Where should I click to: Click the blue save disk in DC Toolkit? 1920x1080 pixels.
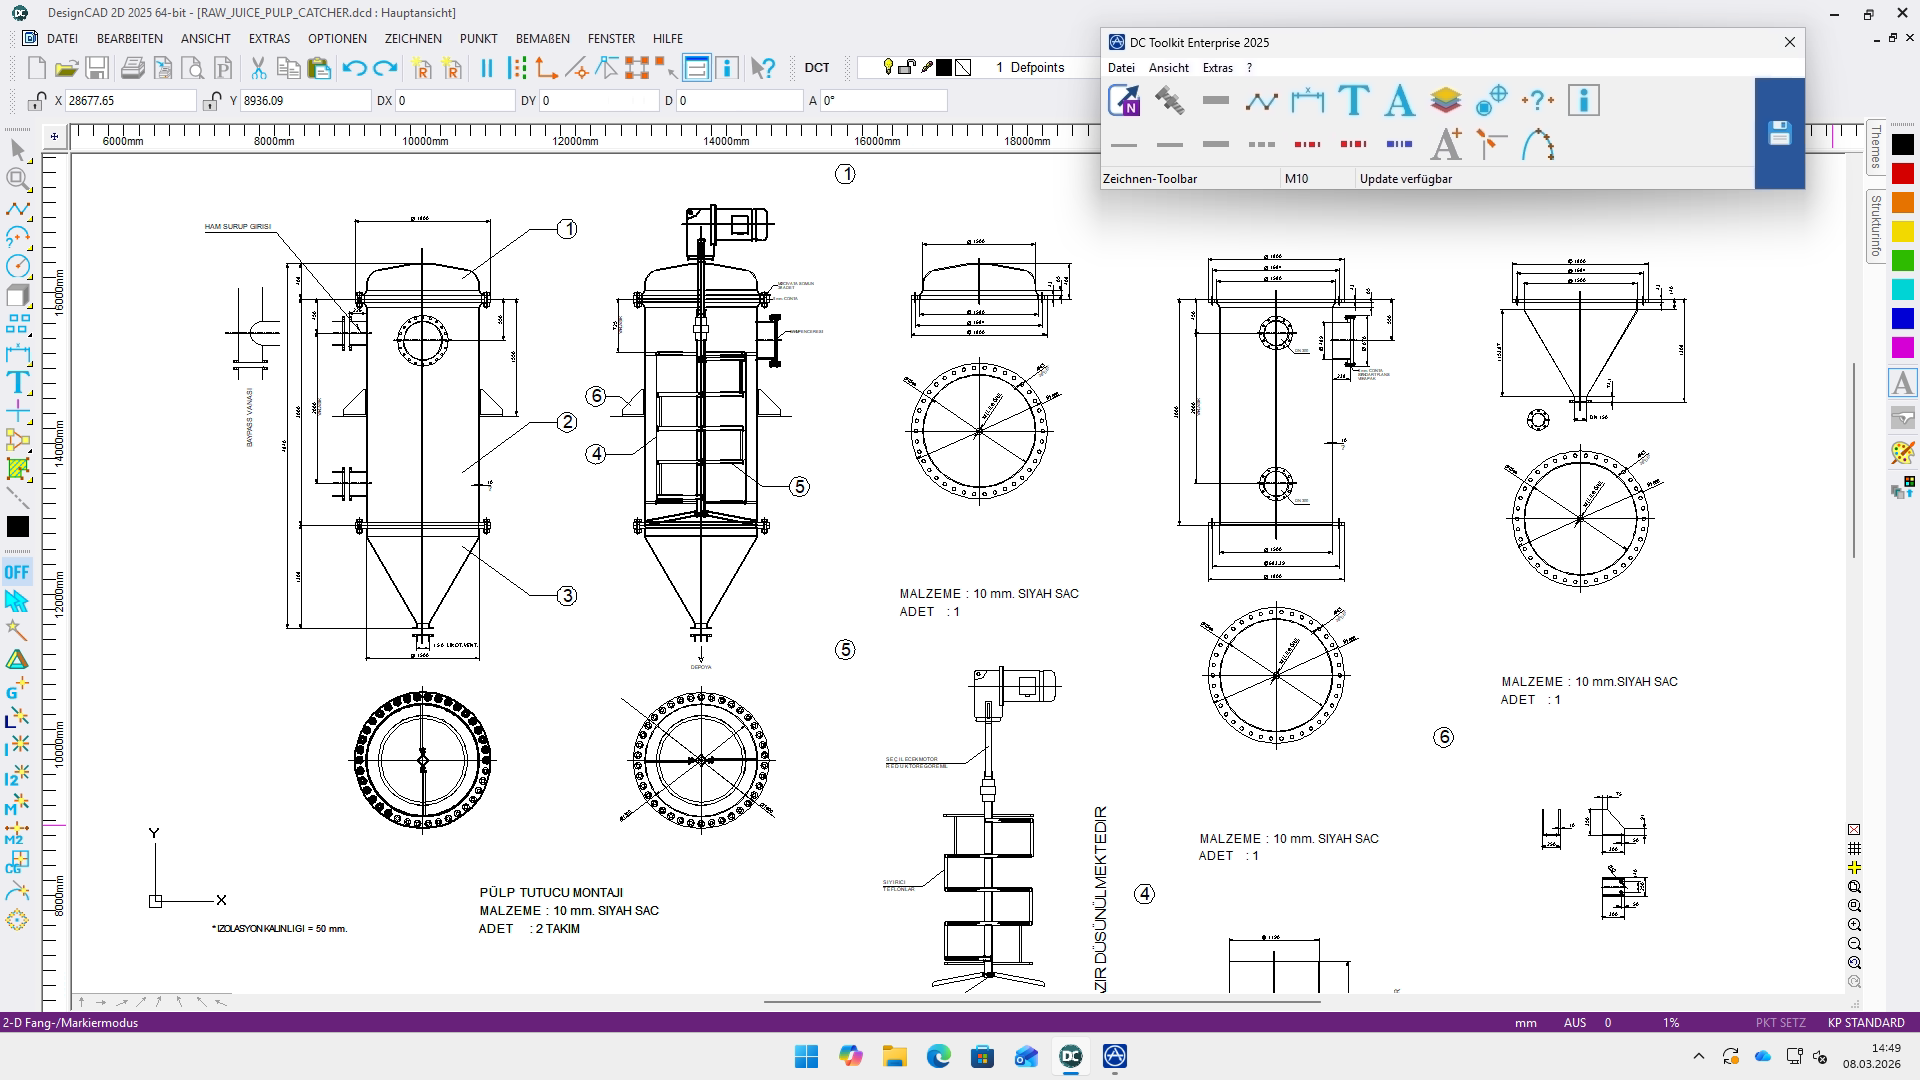pyautogui.click(x=1779, y=133)
